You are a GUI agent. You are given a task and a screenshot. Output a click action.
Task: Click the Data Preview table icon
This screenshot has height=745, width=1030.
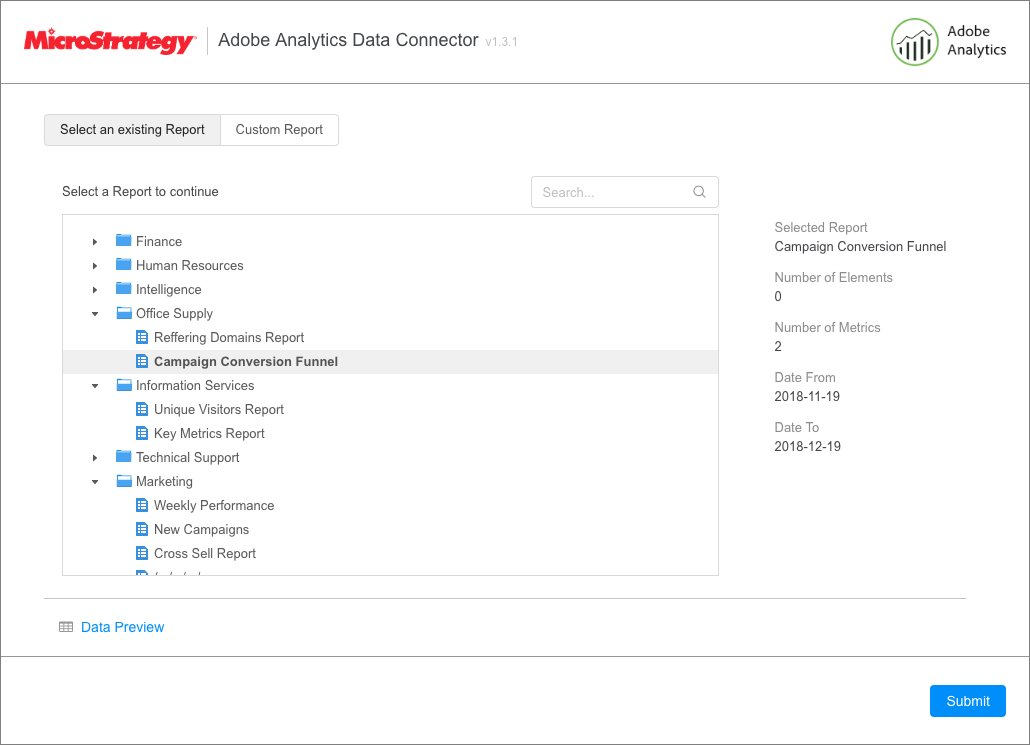pyautogui.click(x=66, y=627)
